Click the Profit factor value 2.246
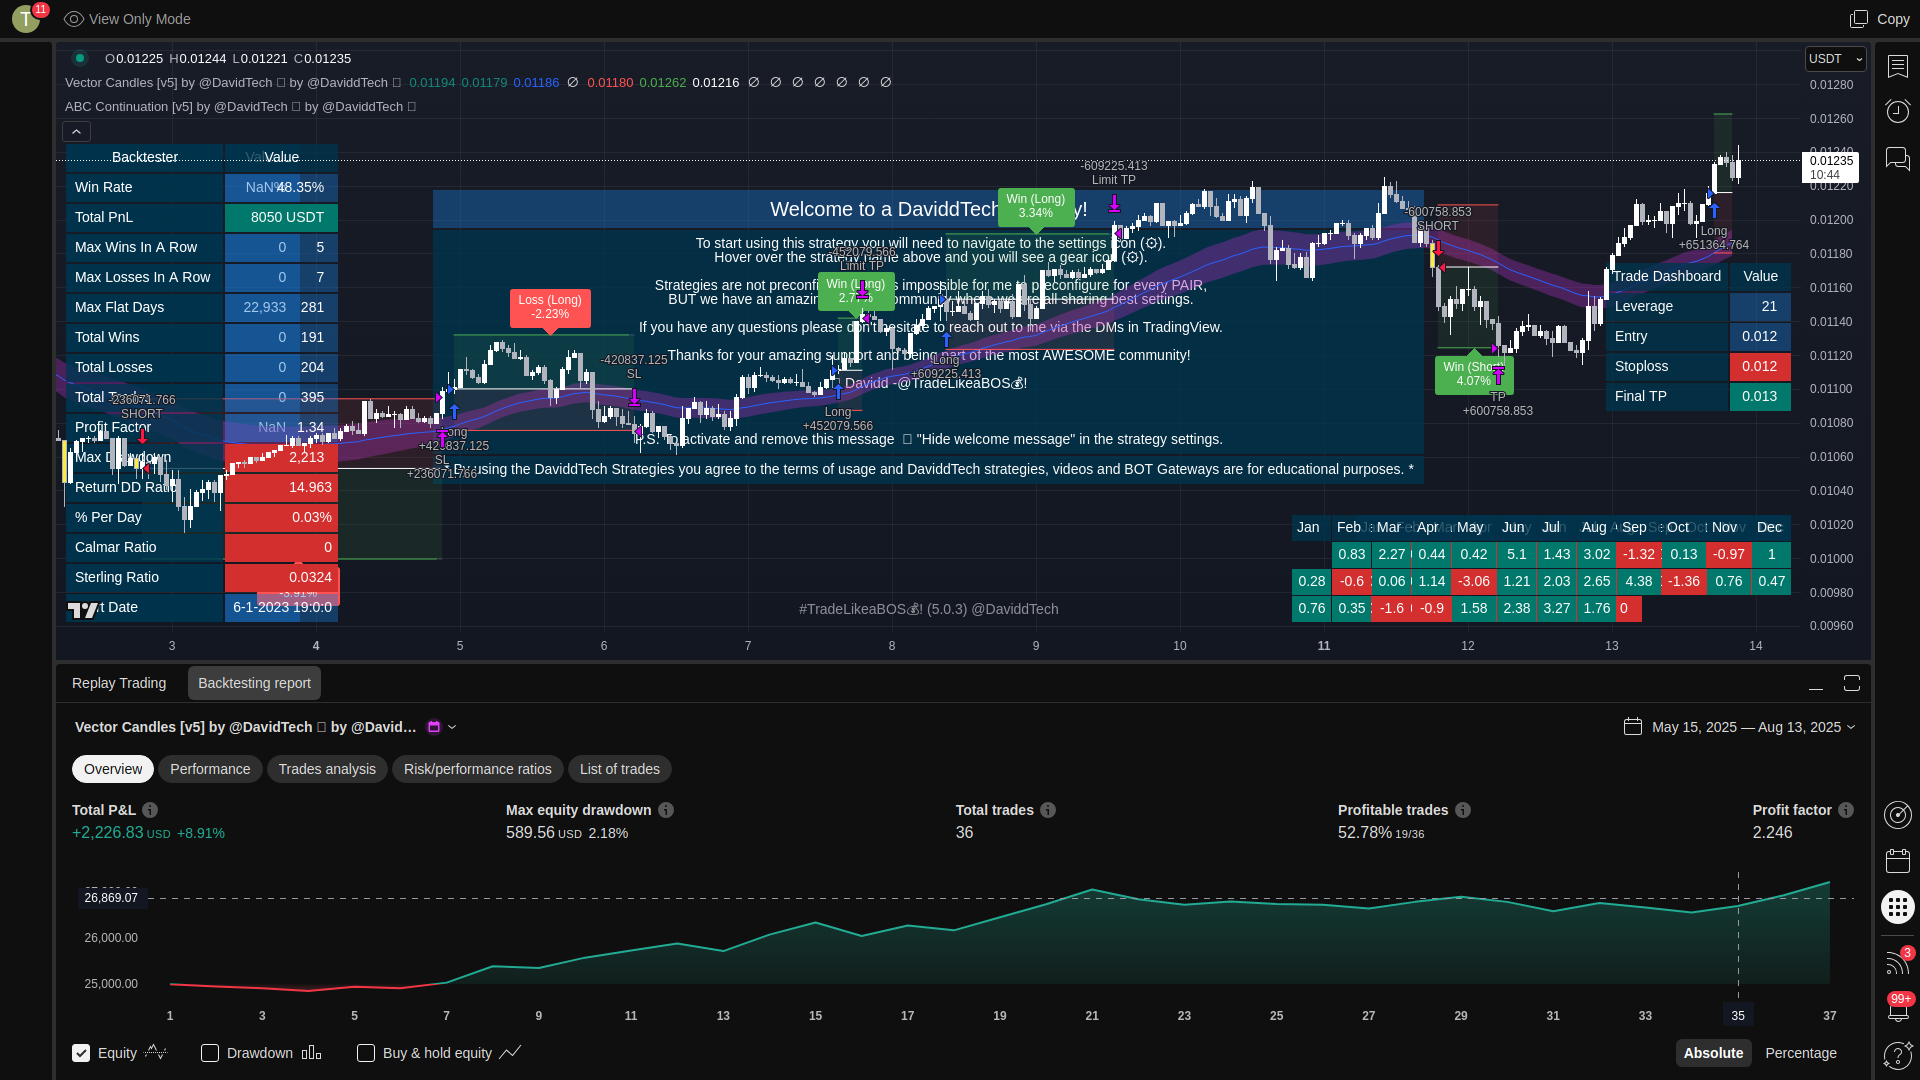The width and height of the screenshot is (1920, 1080). pyautogui.click(x=1773, y=833)
